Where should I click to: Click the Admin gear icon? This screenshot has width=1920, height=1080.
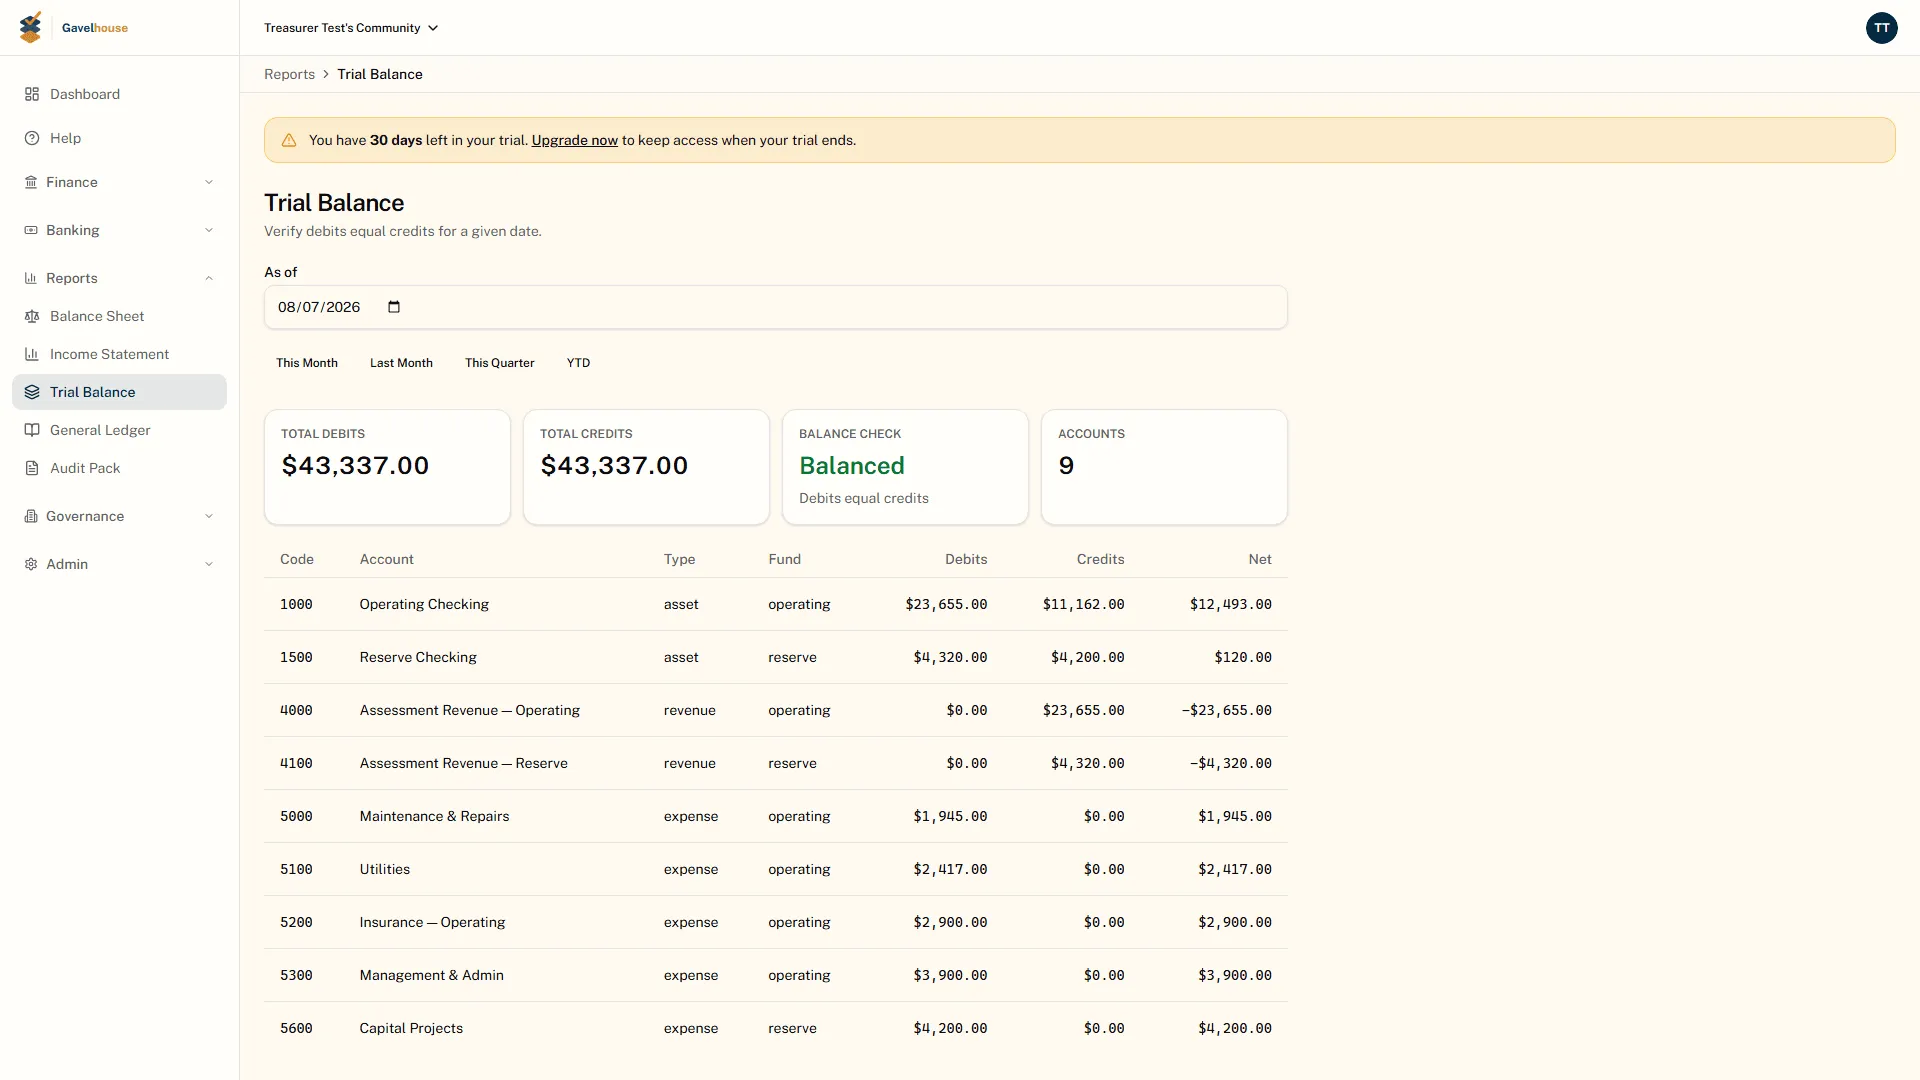pos(31,564)
